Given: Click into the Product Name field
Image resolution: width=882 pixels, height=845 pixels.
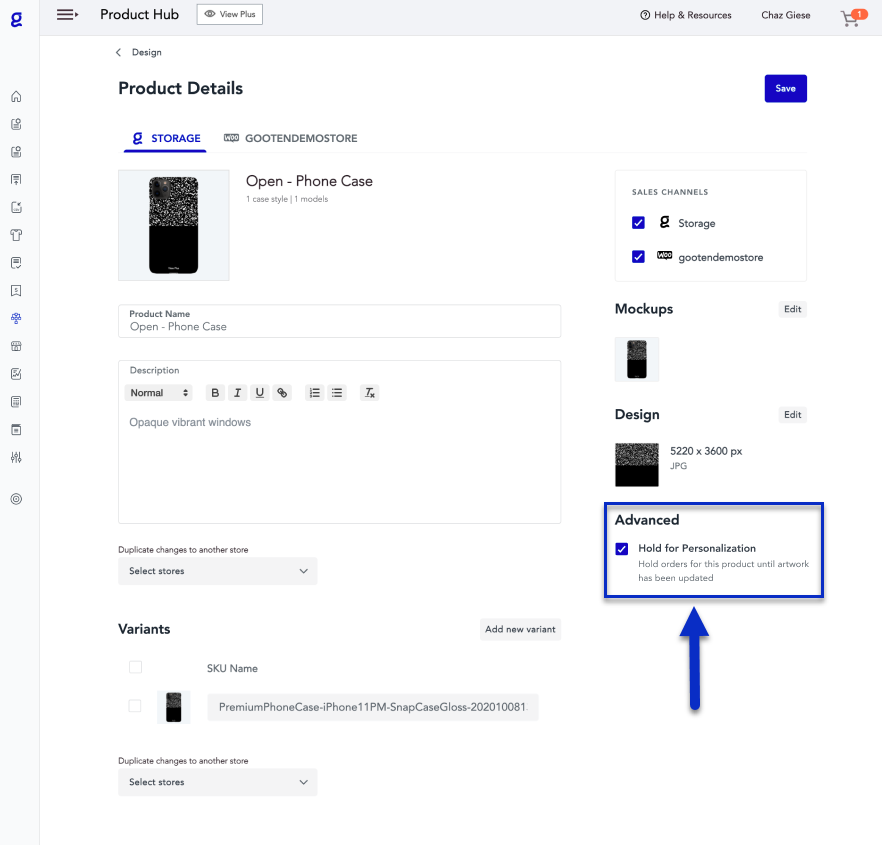Looking at the screenshot, I should 340,326.
